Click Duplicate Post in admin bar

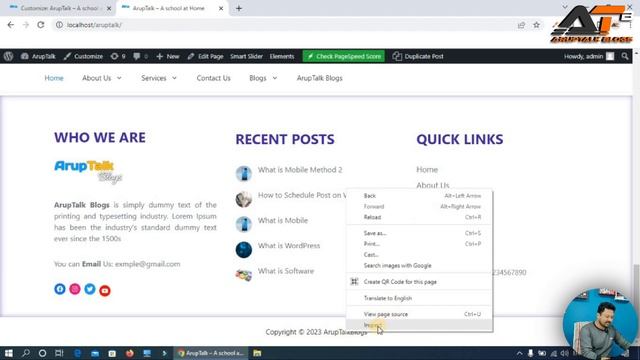click(418, 56)
